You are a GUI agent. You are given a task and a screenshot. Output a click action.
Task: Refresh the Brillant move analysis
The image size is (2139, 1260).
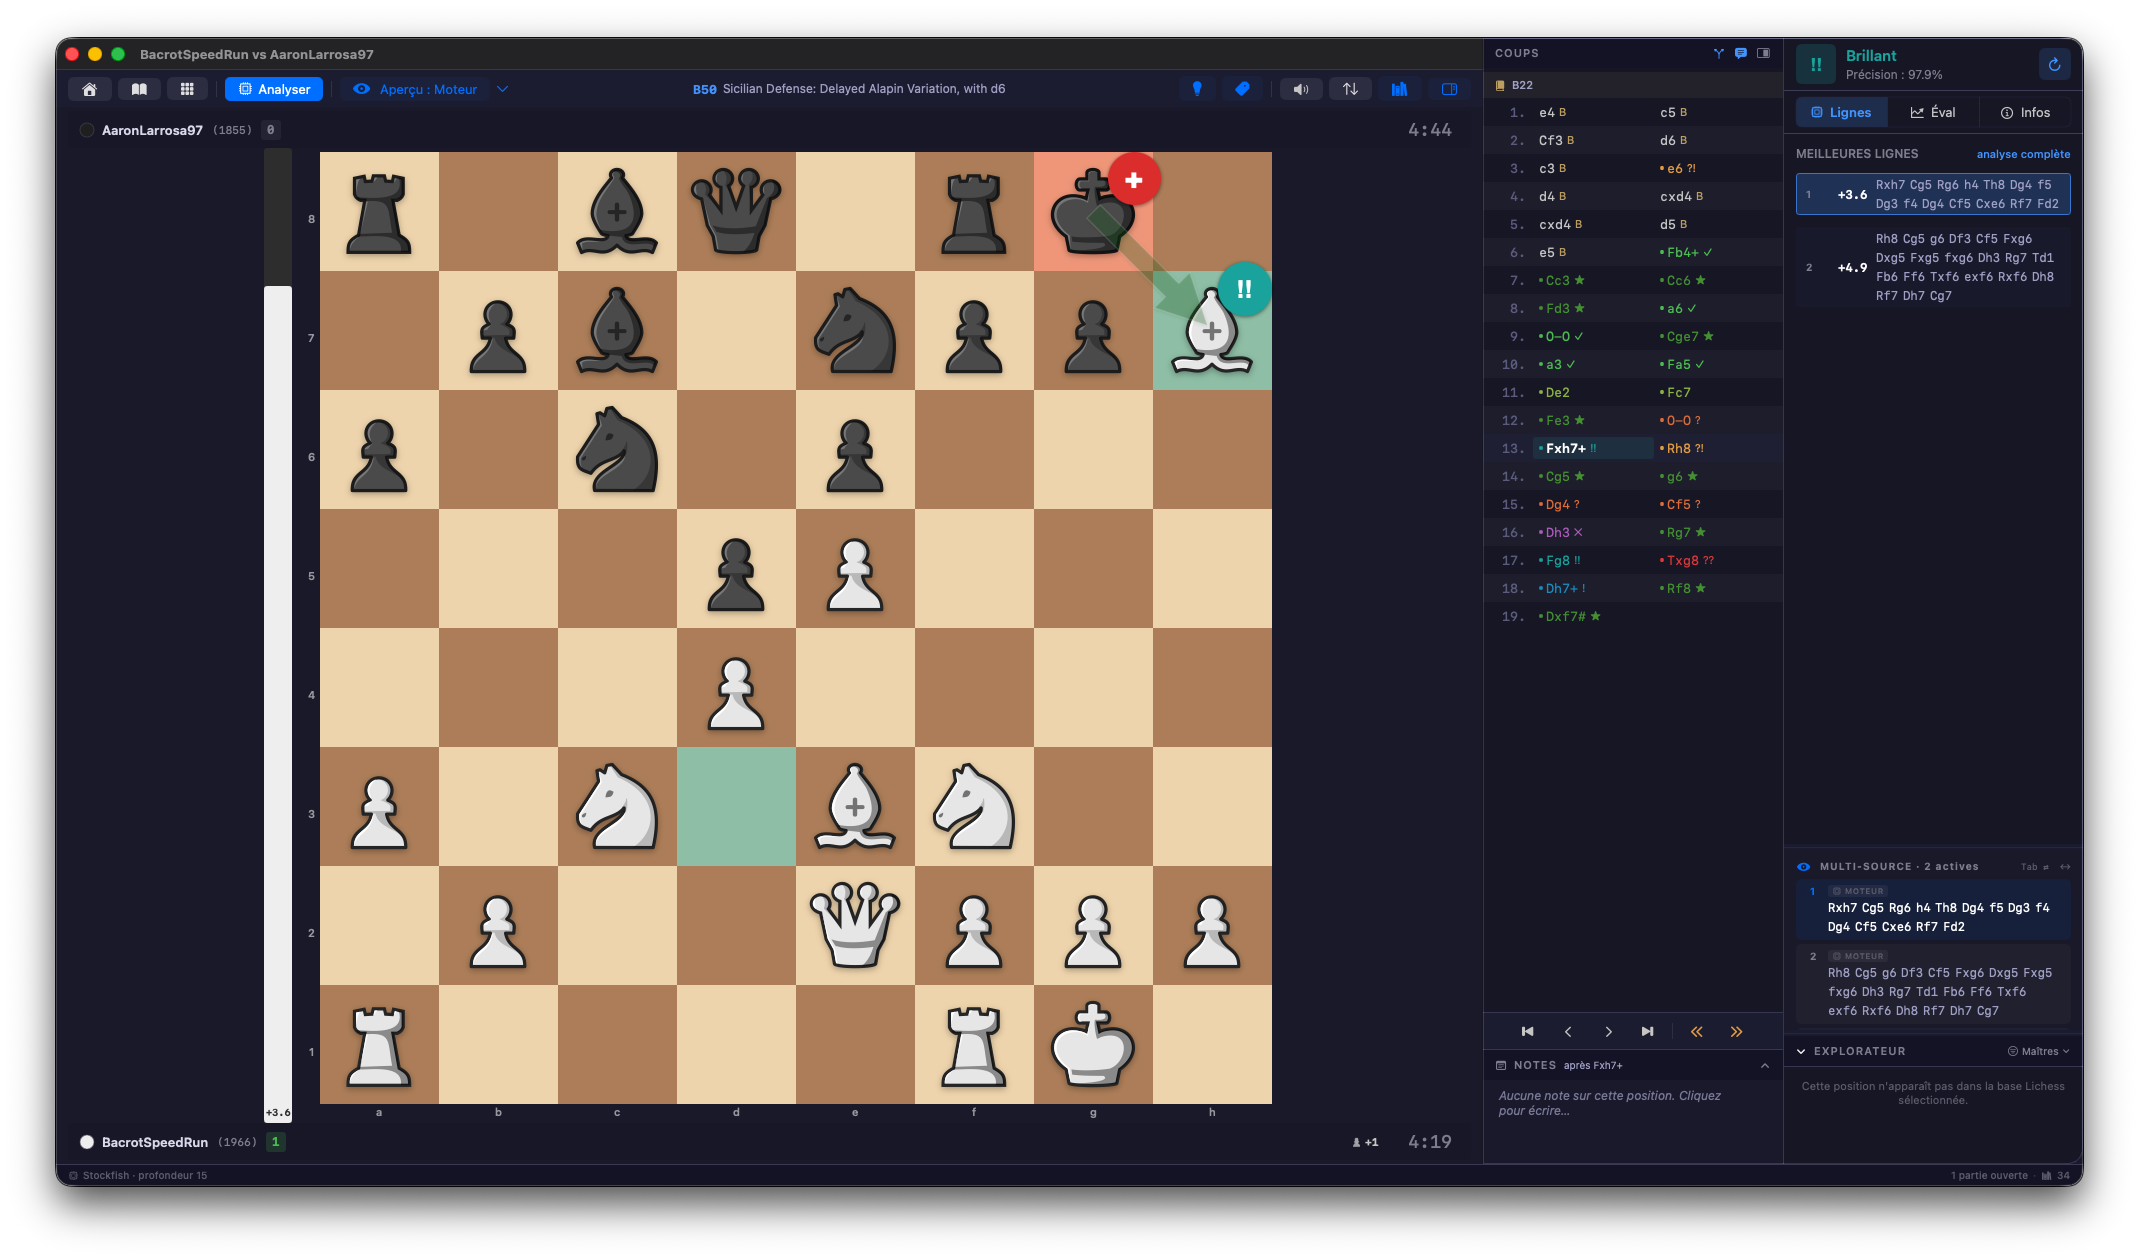tap(2054, 65)
